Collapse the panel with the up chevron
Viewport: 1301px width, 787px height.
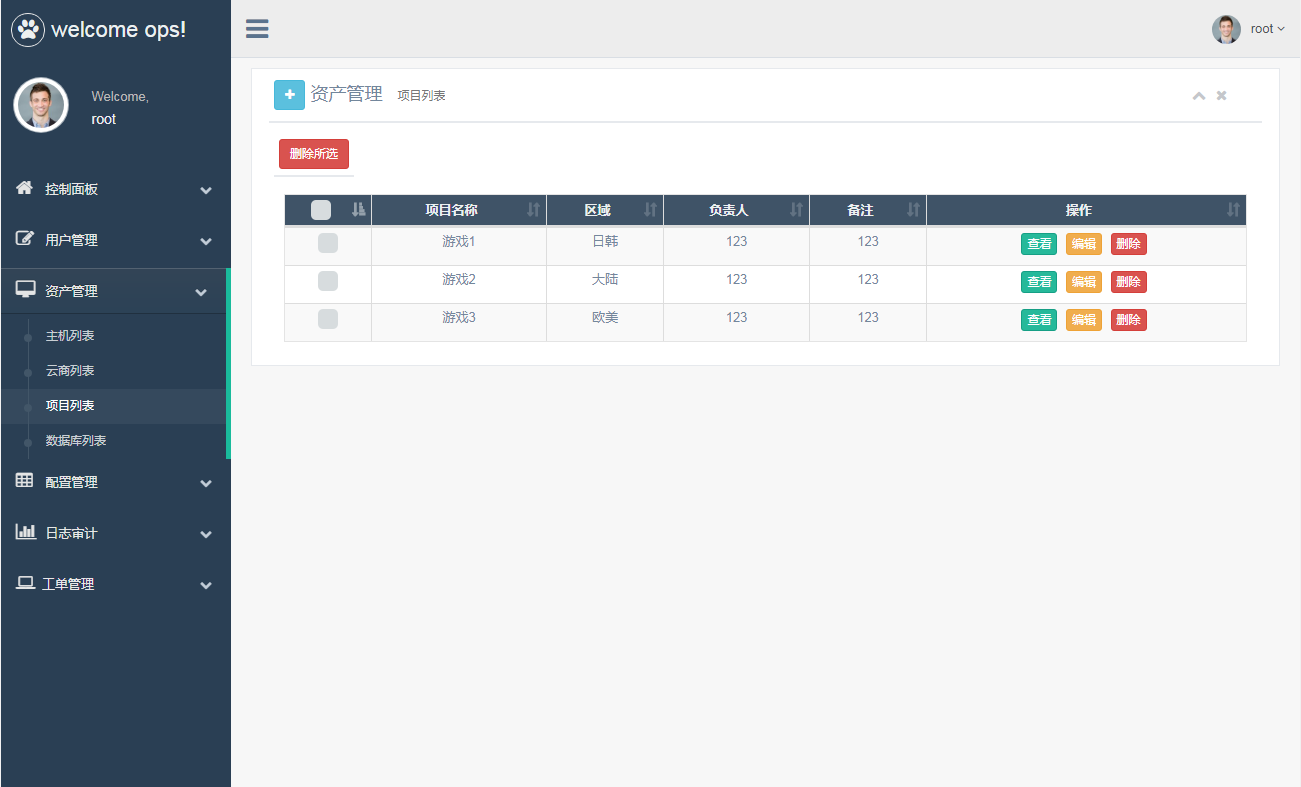click(x=1199, y=96)
